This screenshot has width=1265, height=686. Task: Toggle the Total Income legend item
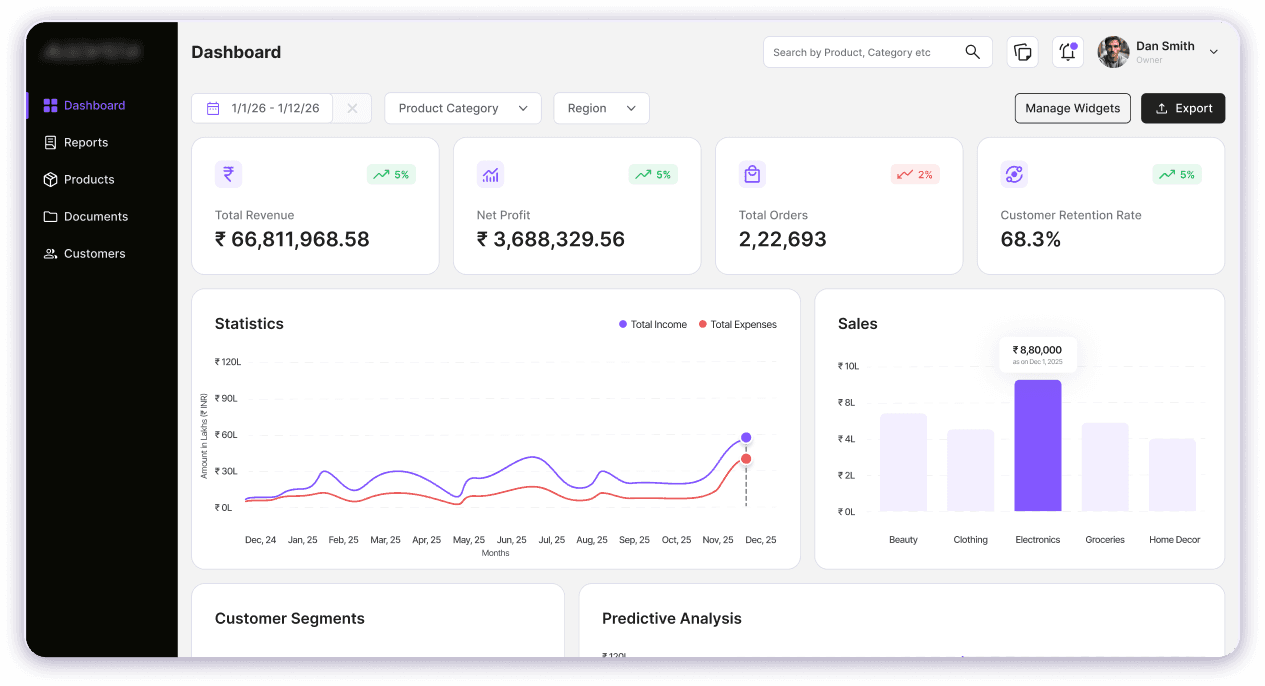(653, 324)
